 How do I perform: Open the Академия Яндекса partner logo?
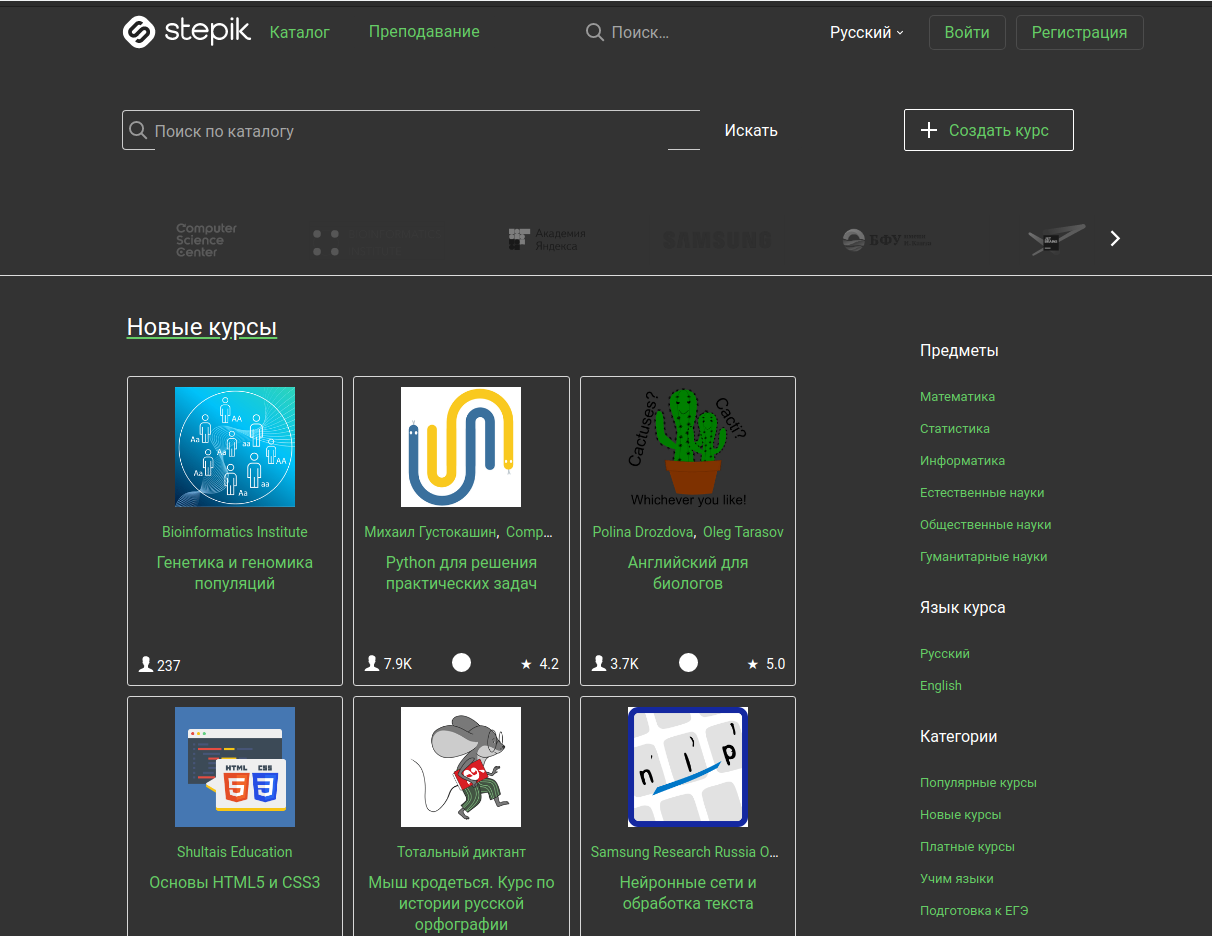coord(546,240)
